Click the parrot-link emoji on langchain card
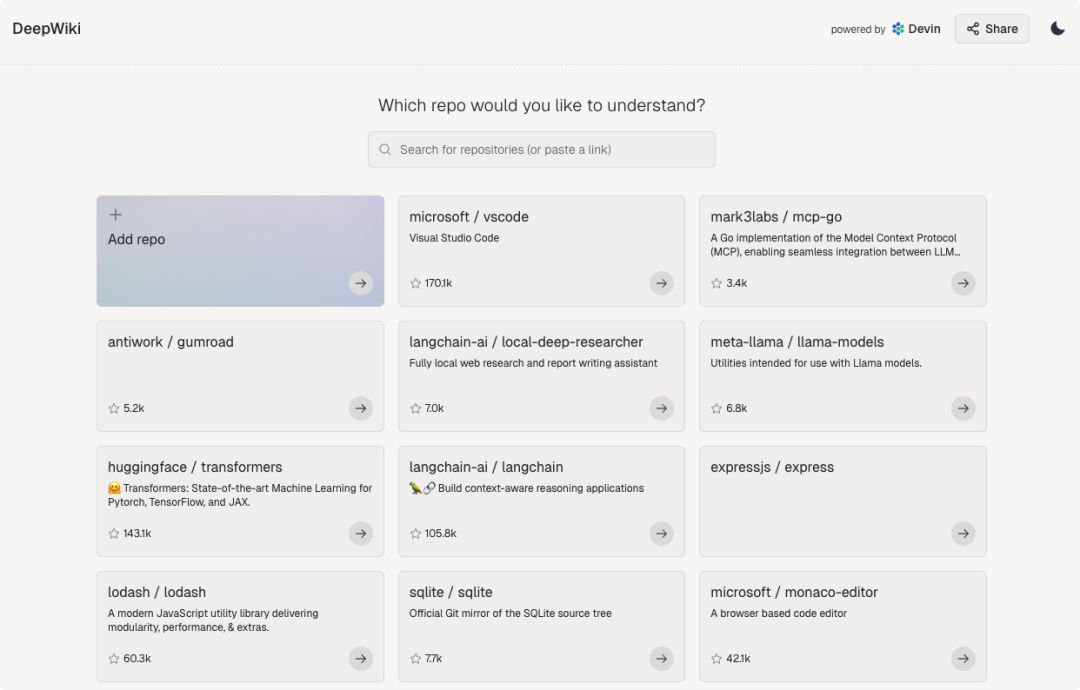 tap(422, 488)
